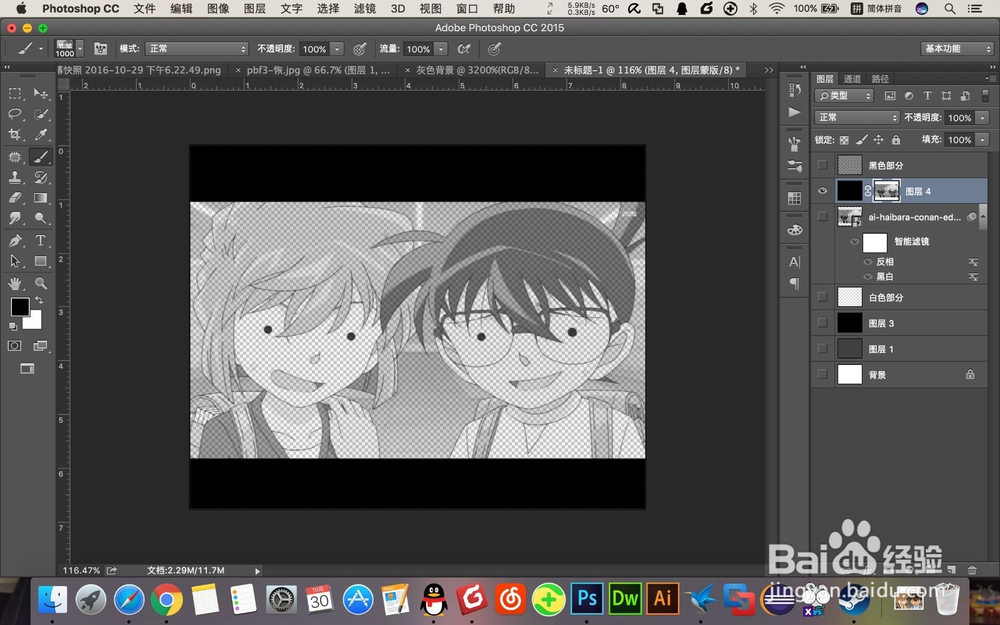Select the Brush tool in toolbox

[41, 156]
